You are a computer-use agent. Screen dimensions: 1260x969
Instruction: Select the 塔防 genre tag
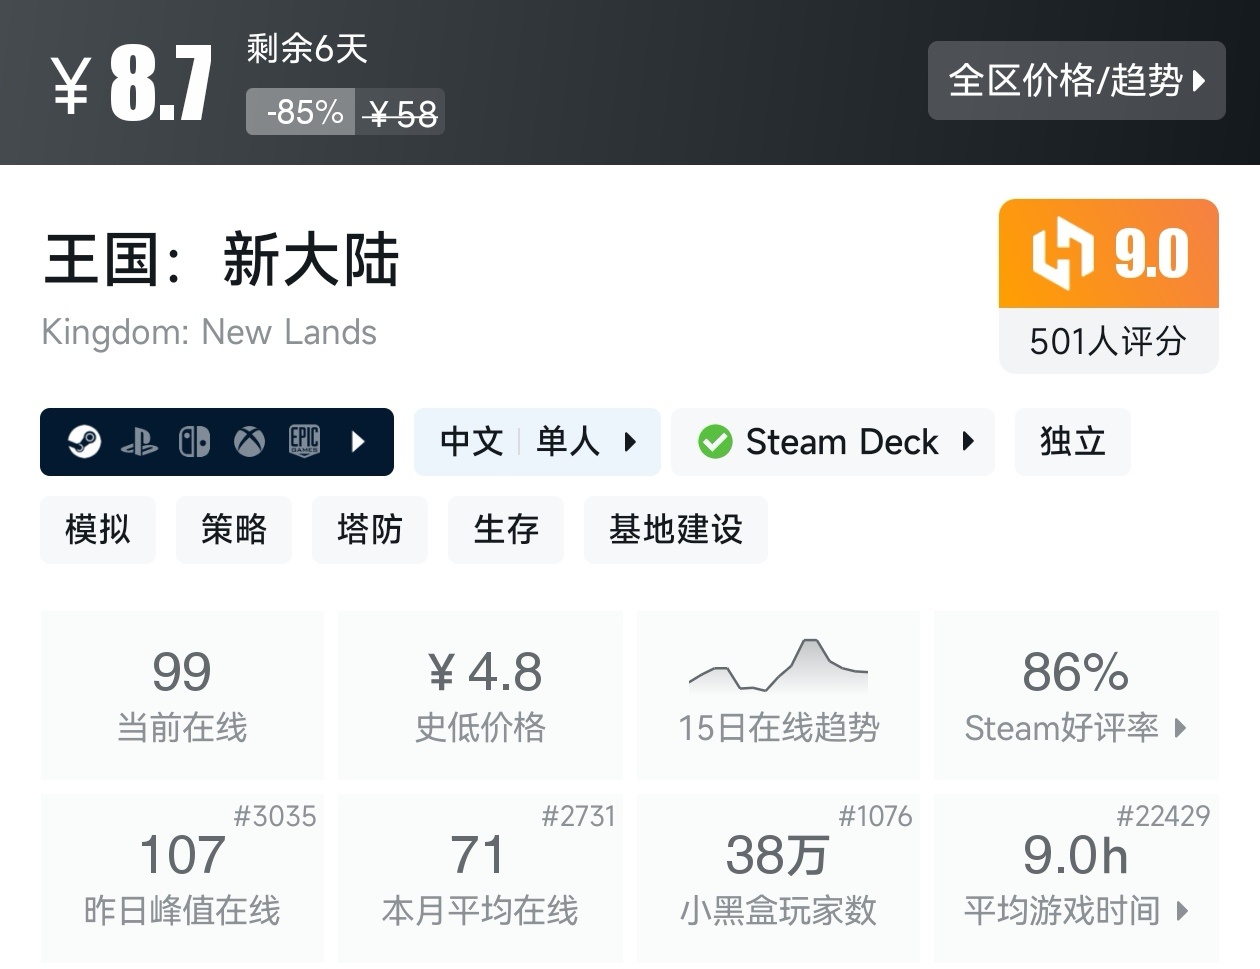[370, 530]
